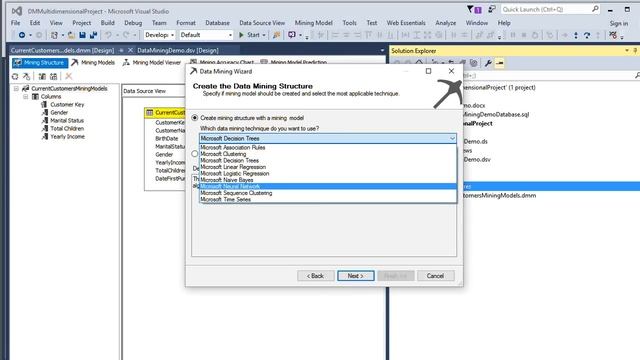The image size is (640, 360).
Task: Open the Data Source View menu
Action: pos(262,23)
